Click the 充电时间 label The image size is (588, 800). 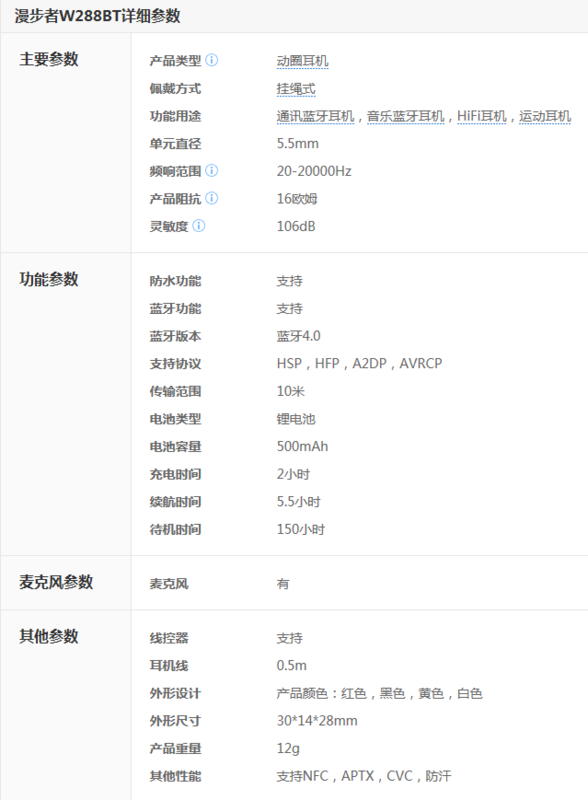click(175, 473)
